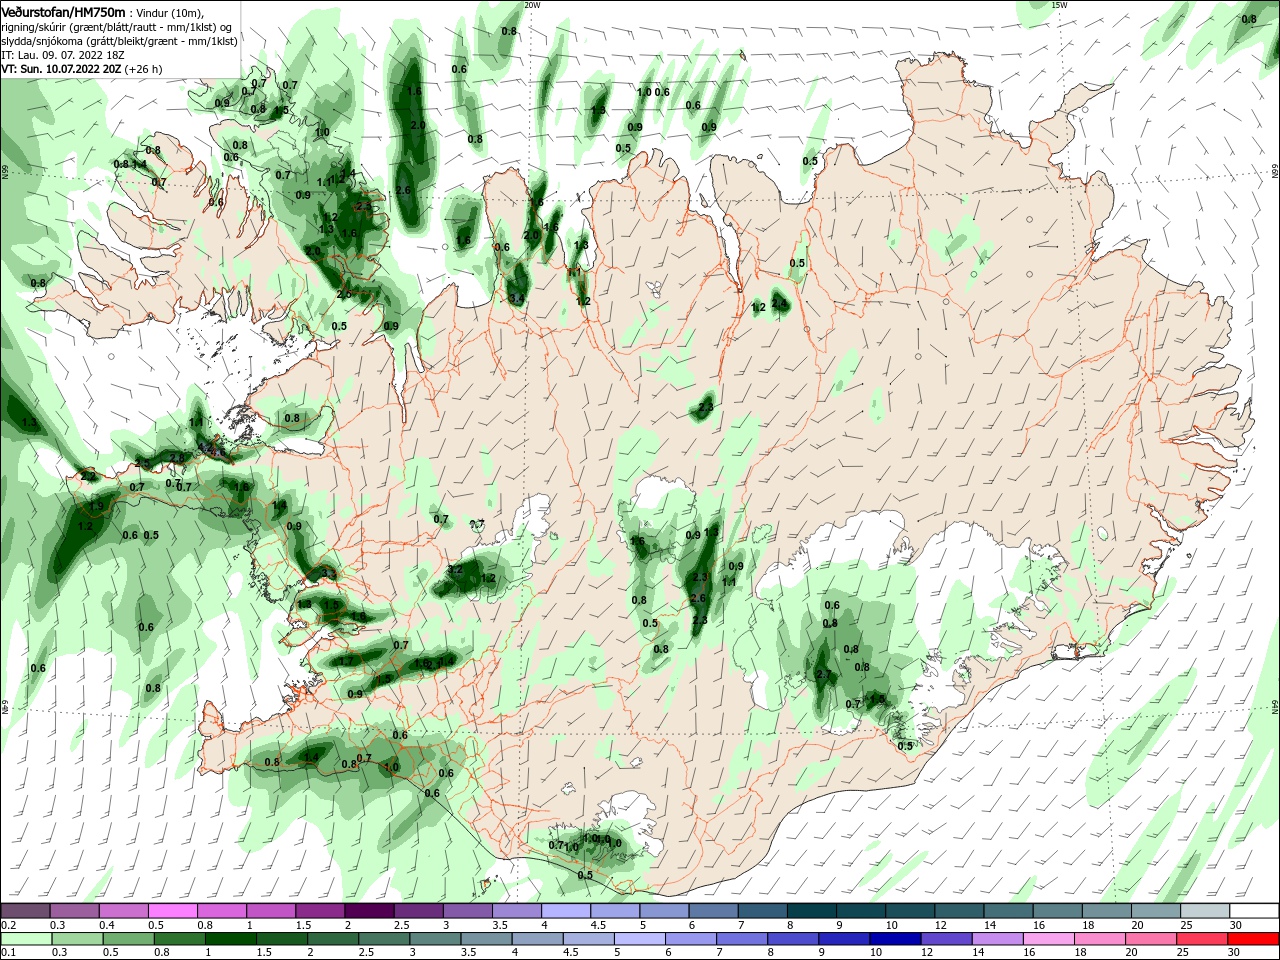
Task: Click the 0.1 label of the lower legend
Action: tap(9, 953)
